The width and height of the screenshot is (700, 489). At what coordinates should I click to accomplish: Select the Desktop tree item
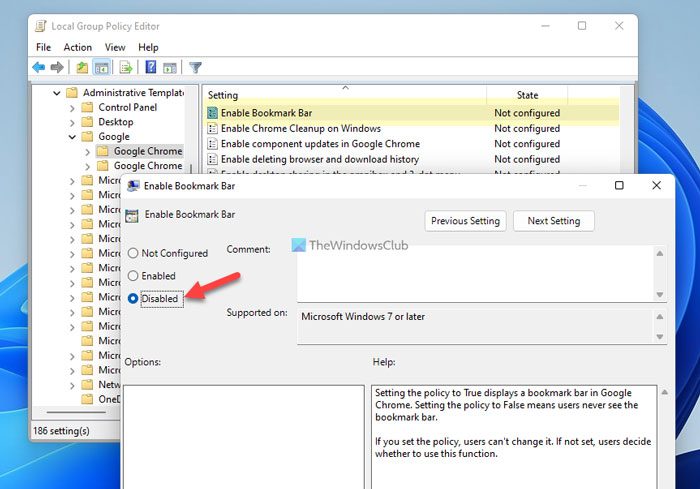[x=116, y=122]
